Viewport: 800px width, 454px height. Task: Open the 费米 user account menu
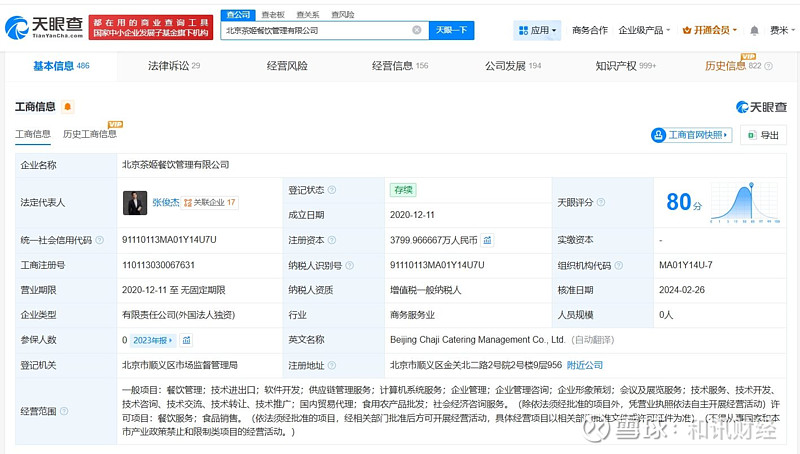[778, 31]
